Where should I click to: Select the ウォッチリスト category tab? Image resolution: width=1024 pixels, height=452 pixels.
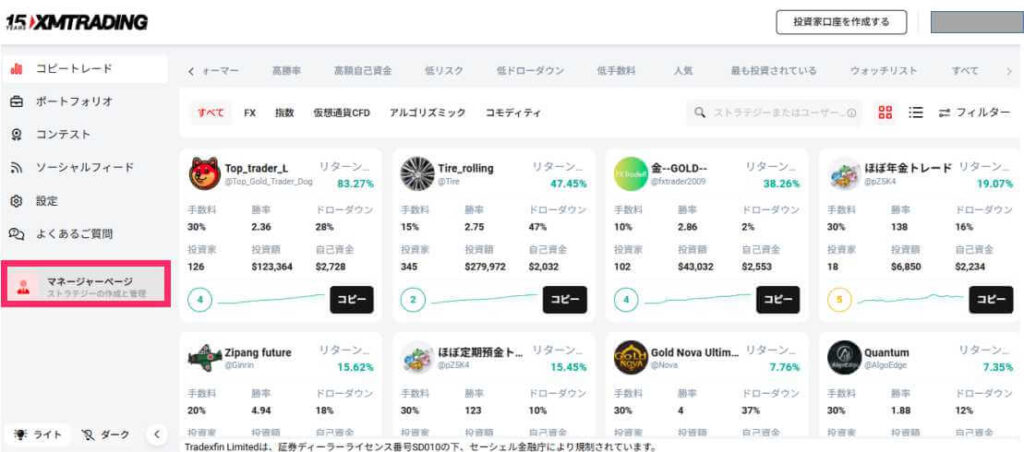(x=883, y=71)
